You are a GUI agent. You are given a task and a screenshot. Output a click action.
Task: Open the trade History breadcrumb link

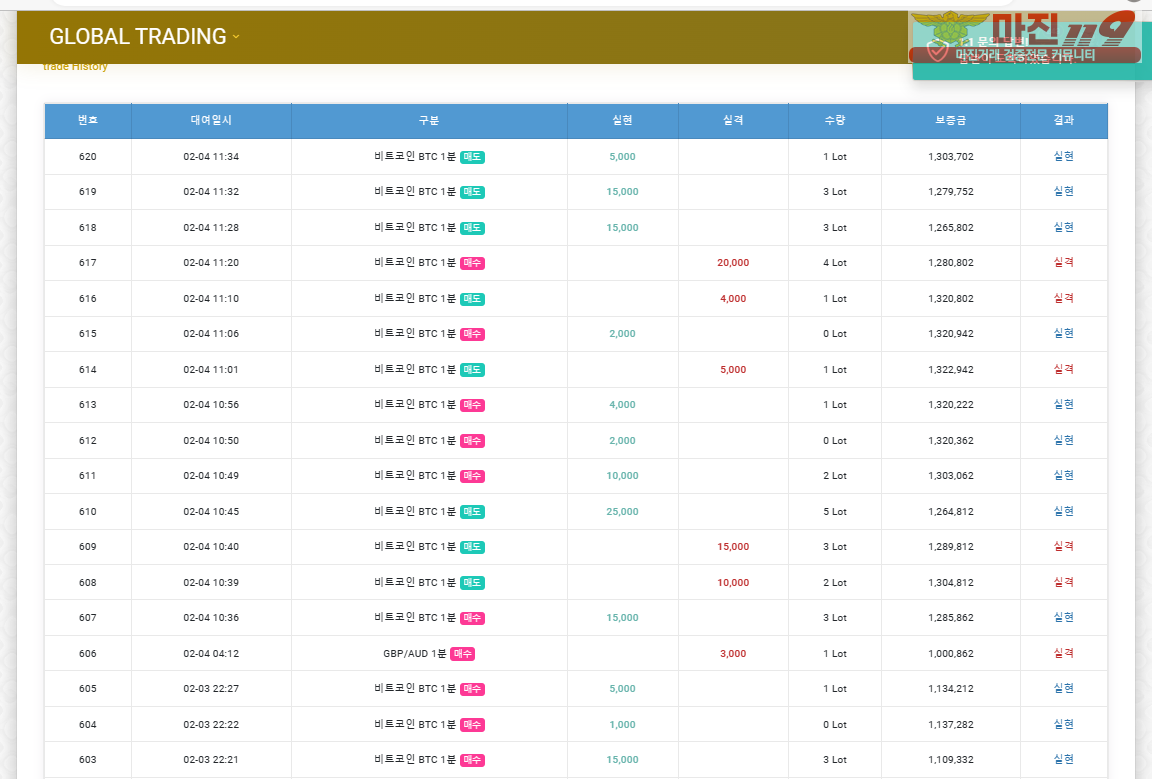[75, 67]
